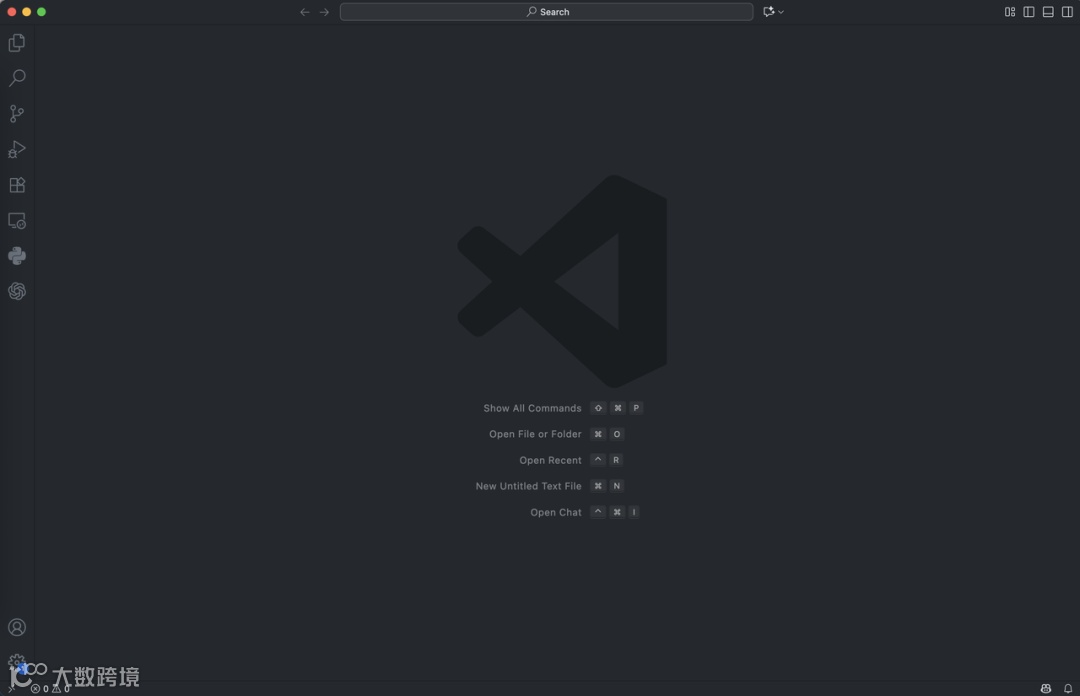
Task: Open the Explorer view in activity bar
Action: [17, 43]
